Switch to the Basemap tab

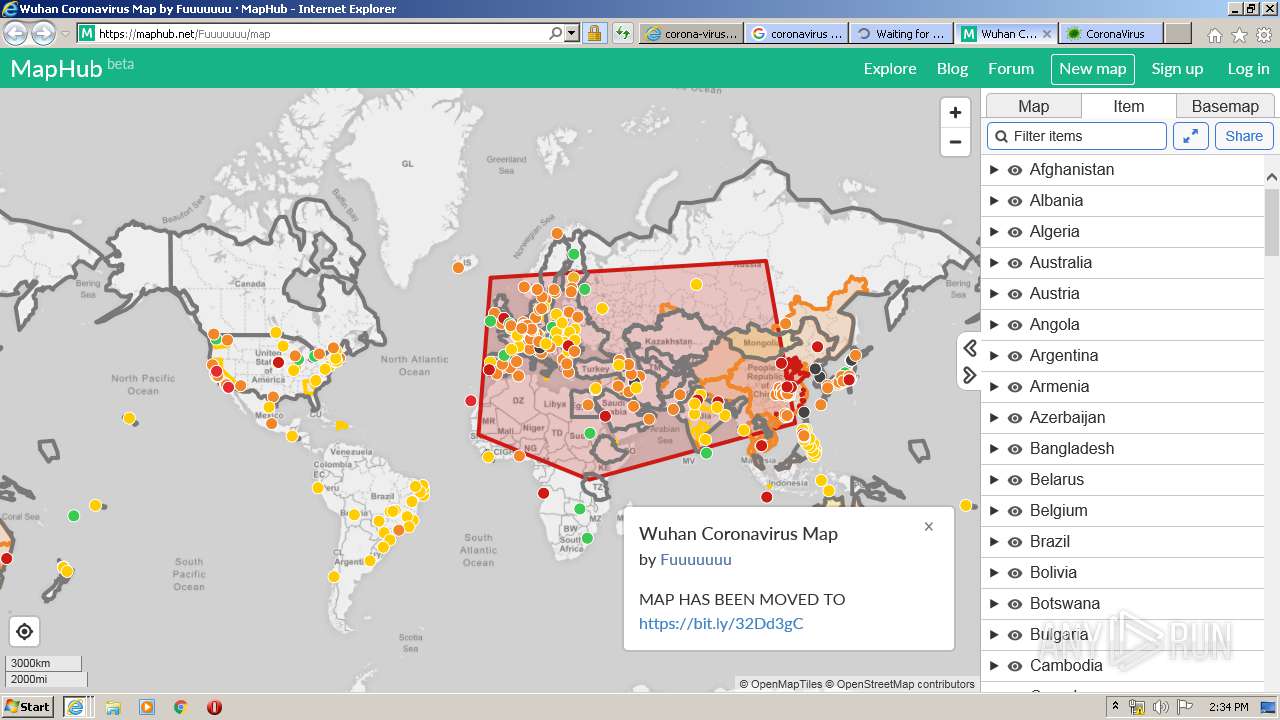pyautogui.click(x=1225, y=106)
